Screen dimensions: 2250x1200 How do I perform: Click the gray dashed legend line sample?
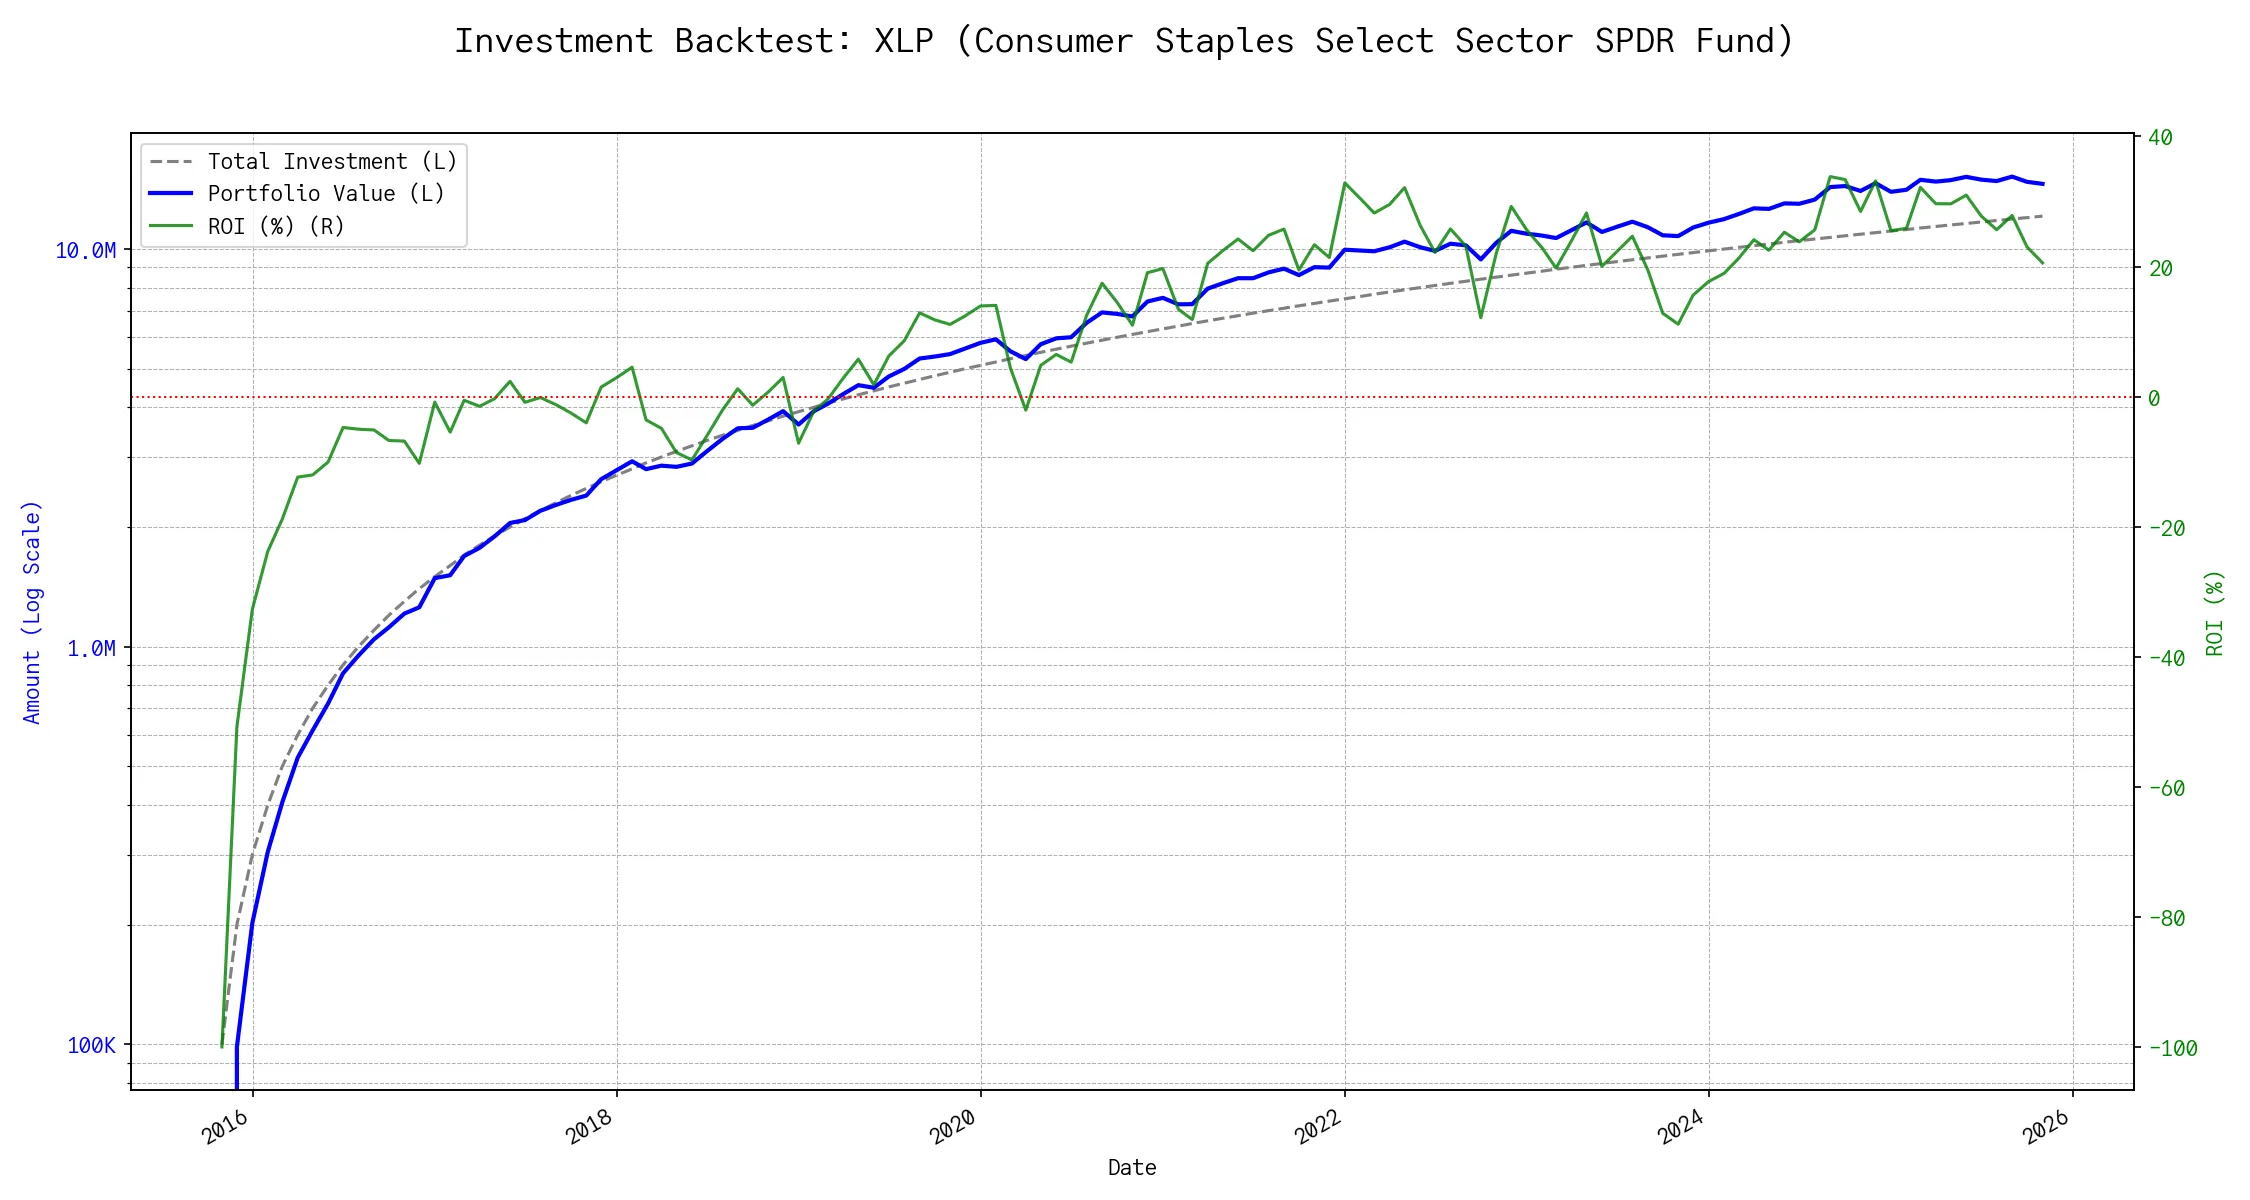(171, 162)
